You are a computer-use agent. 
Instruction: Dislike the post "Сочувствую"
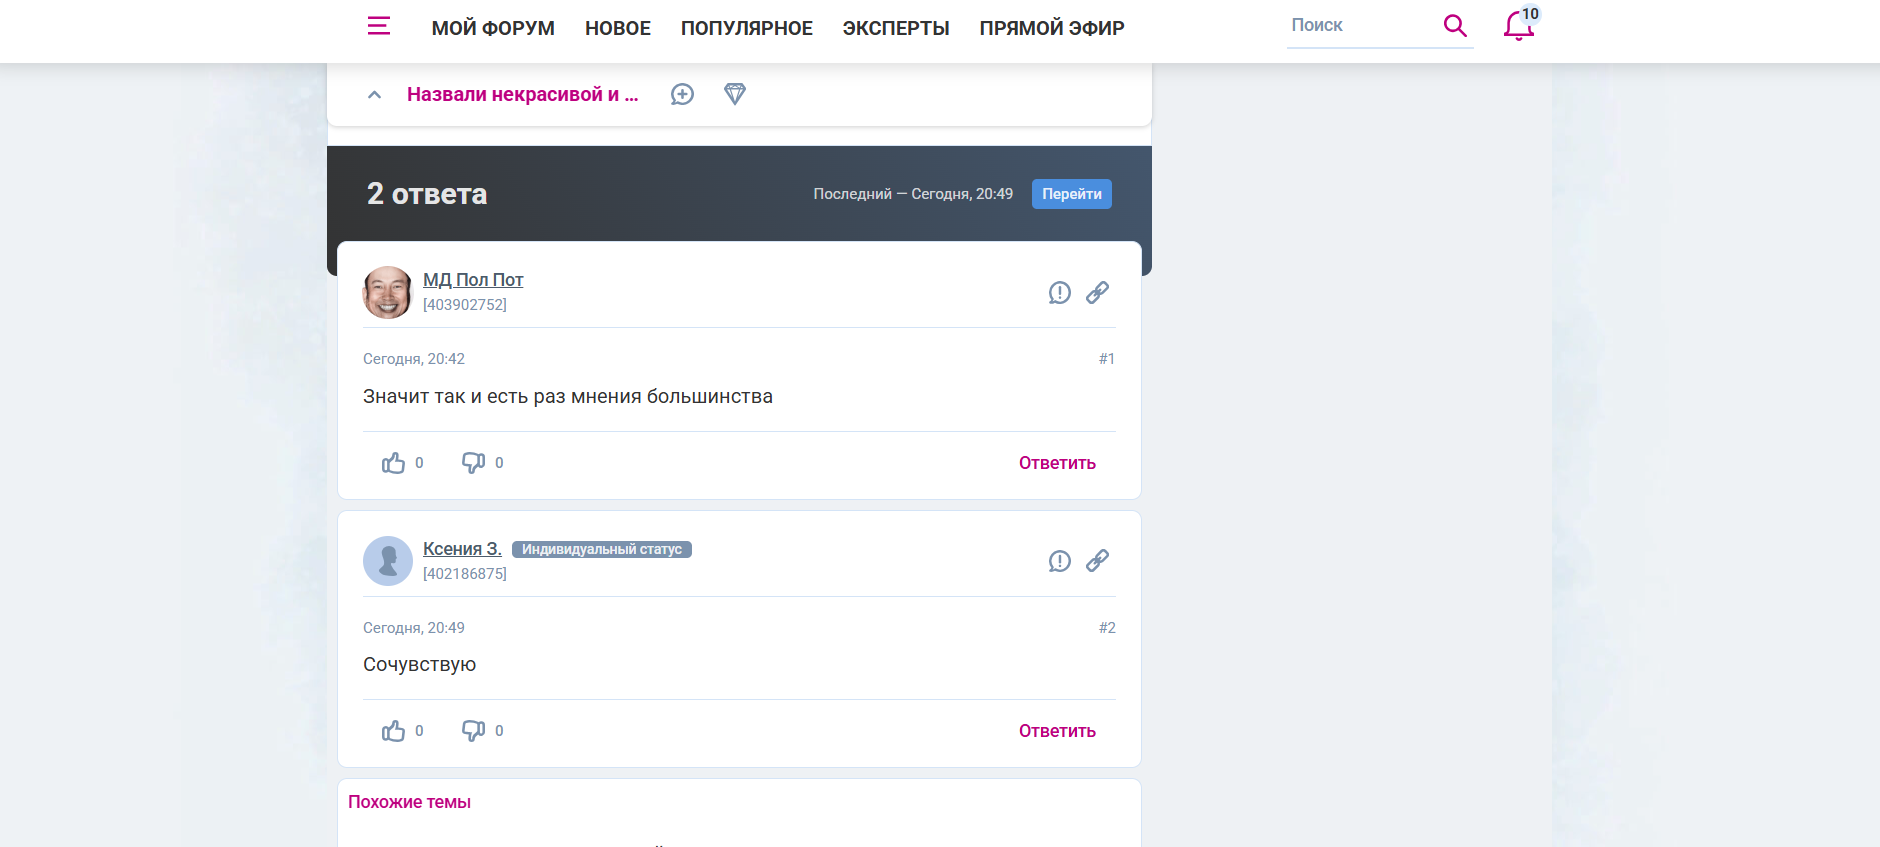tap(473, 731)
